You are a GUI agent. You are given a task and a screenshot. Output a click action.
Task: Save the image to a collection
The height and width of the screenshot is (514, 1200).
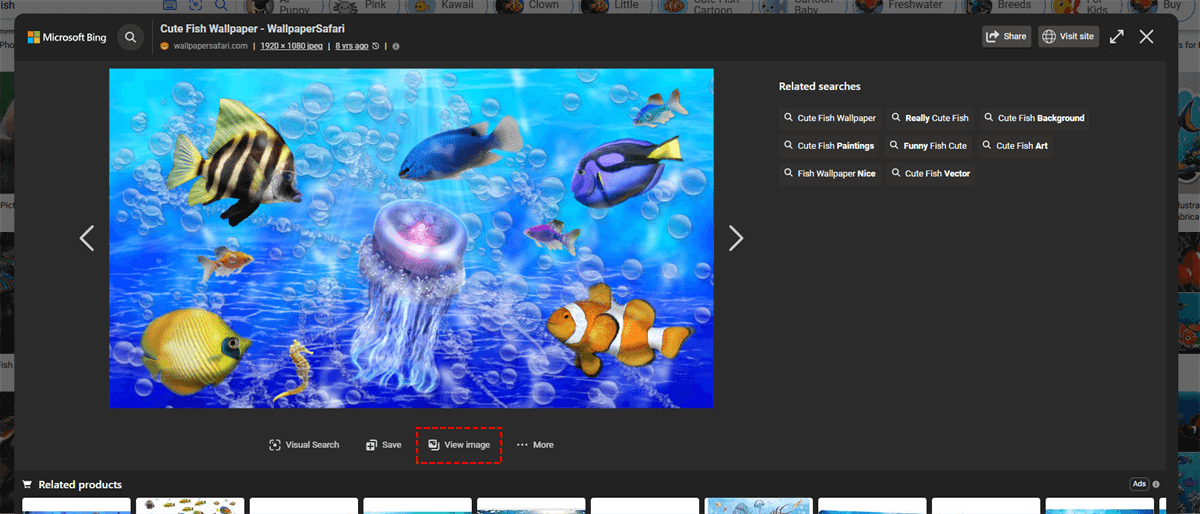click(383, 445)
